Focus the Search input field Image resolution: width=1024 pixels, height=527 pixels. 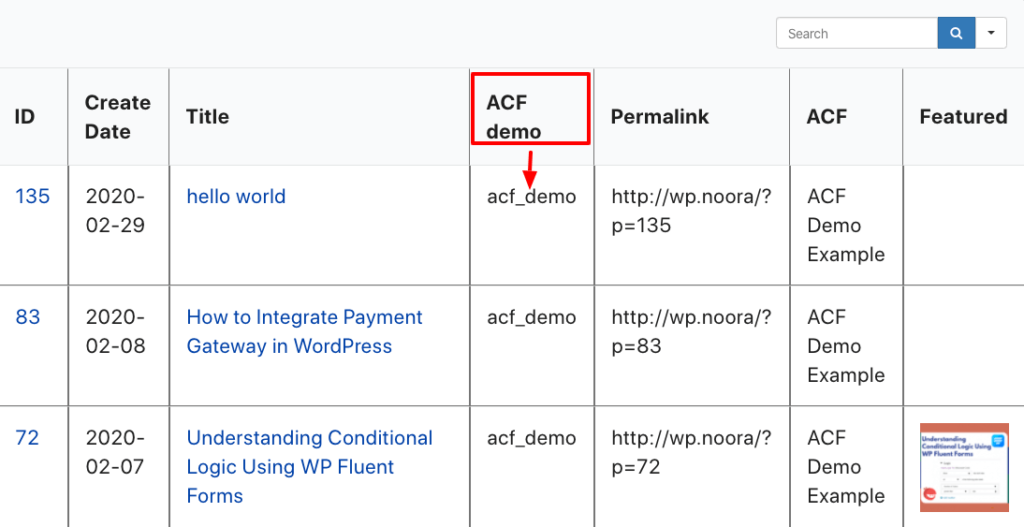coord(856,33)
